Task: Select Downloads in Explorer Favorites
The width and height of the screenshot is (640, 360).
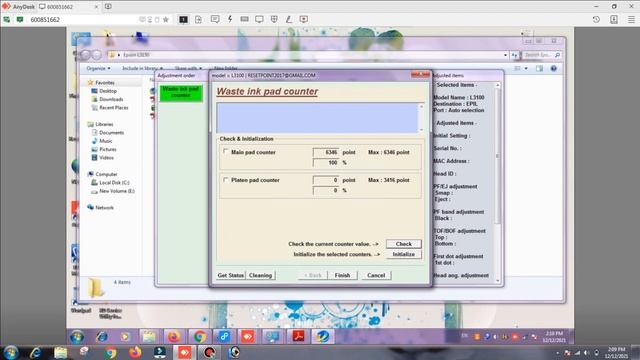Action: click(x=111, y=99)
